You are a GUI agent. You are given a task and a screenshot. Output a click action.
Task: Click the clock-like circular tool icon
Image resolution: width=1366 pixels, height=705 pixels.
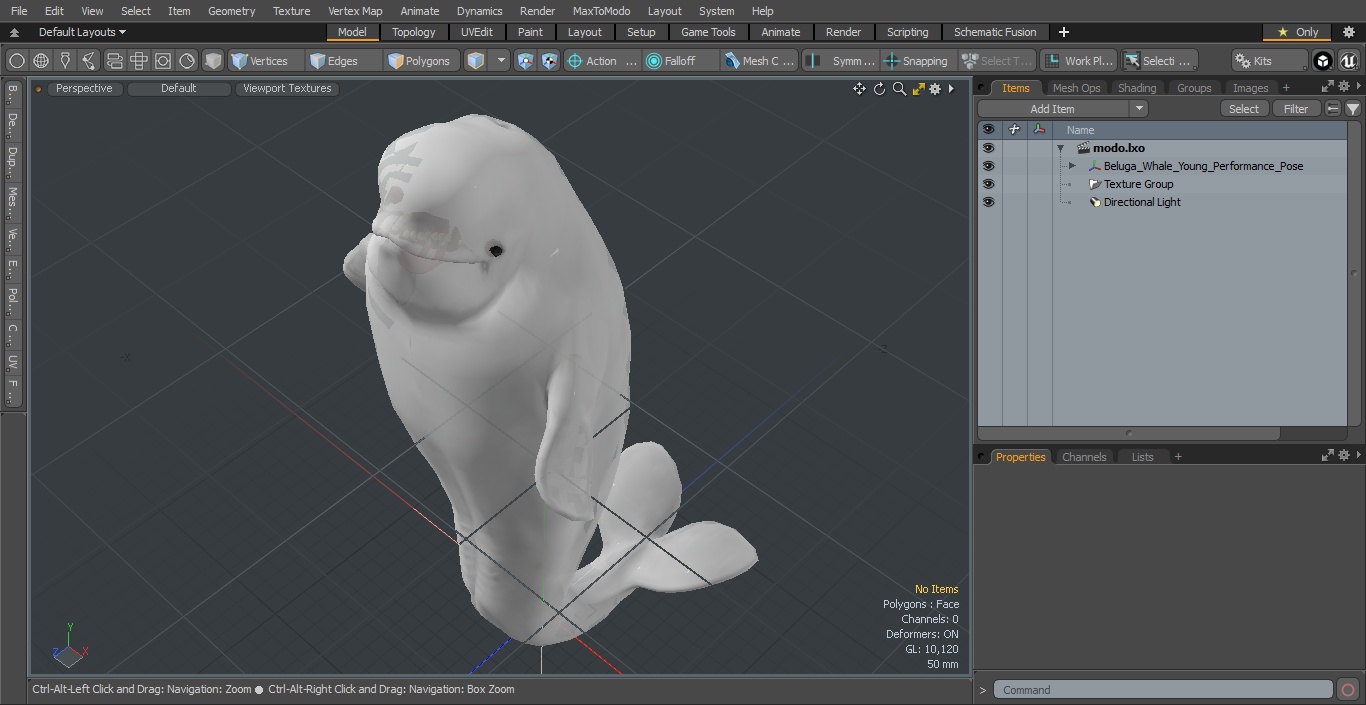point(187,61)
